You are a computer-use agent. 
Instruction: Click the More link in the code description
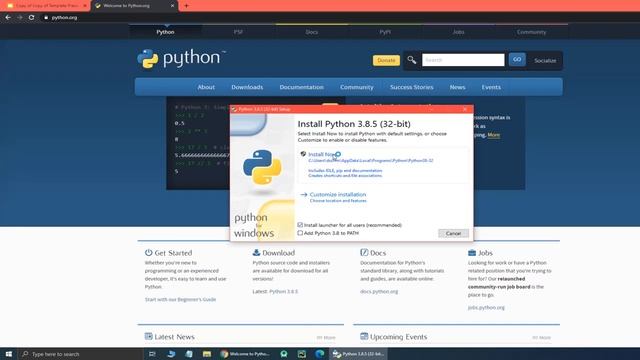(493, 135)
